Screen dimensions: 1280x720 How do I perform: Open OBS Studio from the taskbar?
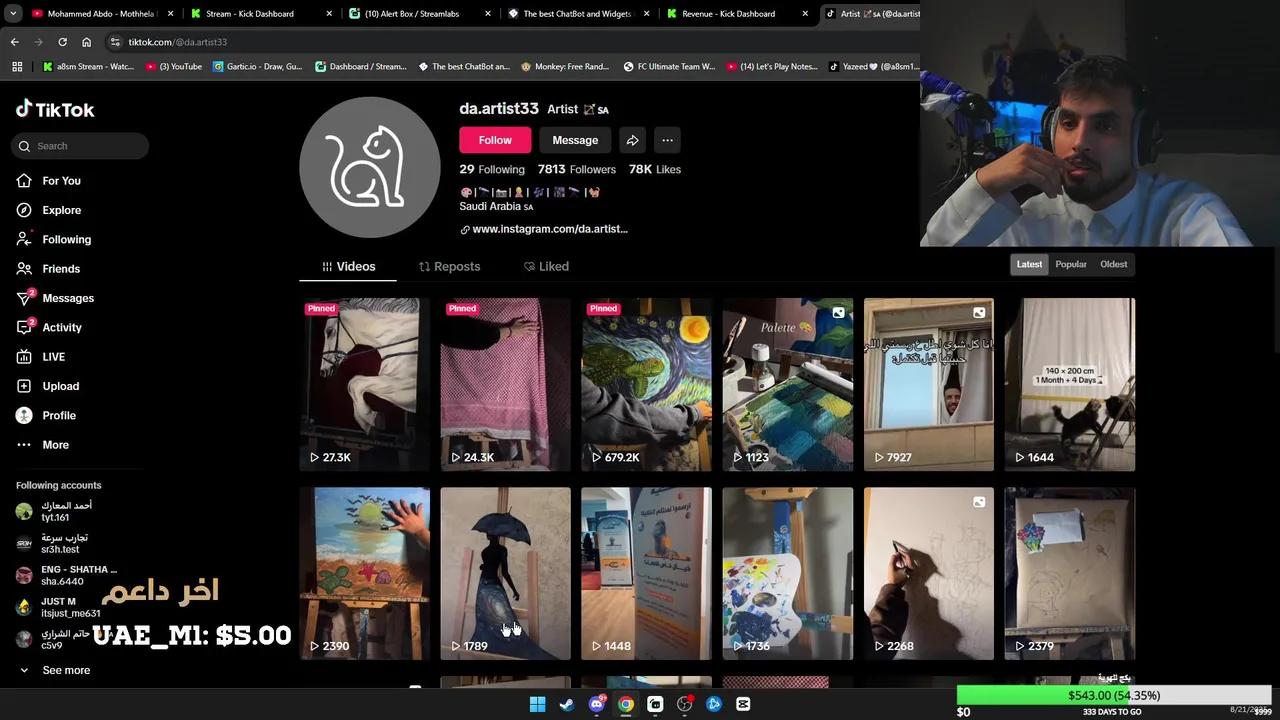(684, 704)
